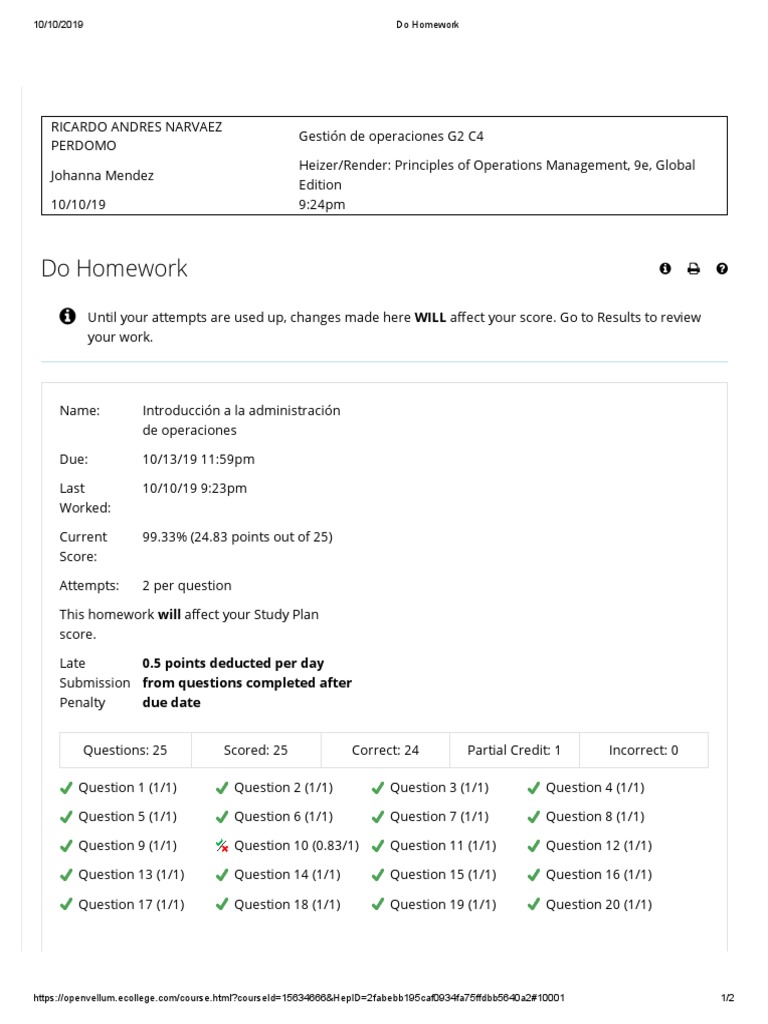Click the partial credit icon for Question 10
Viewport: 768px width, 1024px height.
[222, 846]
